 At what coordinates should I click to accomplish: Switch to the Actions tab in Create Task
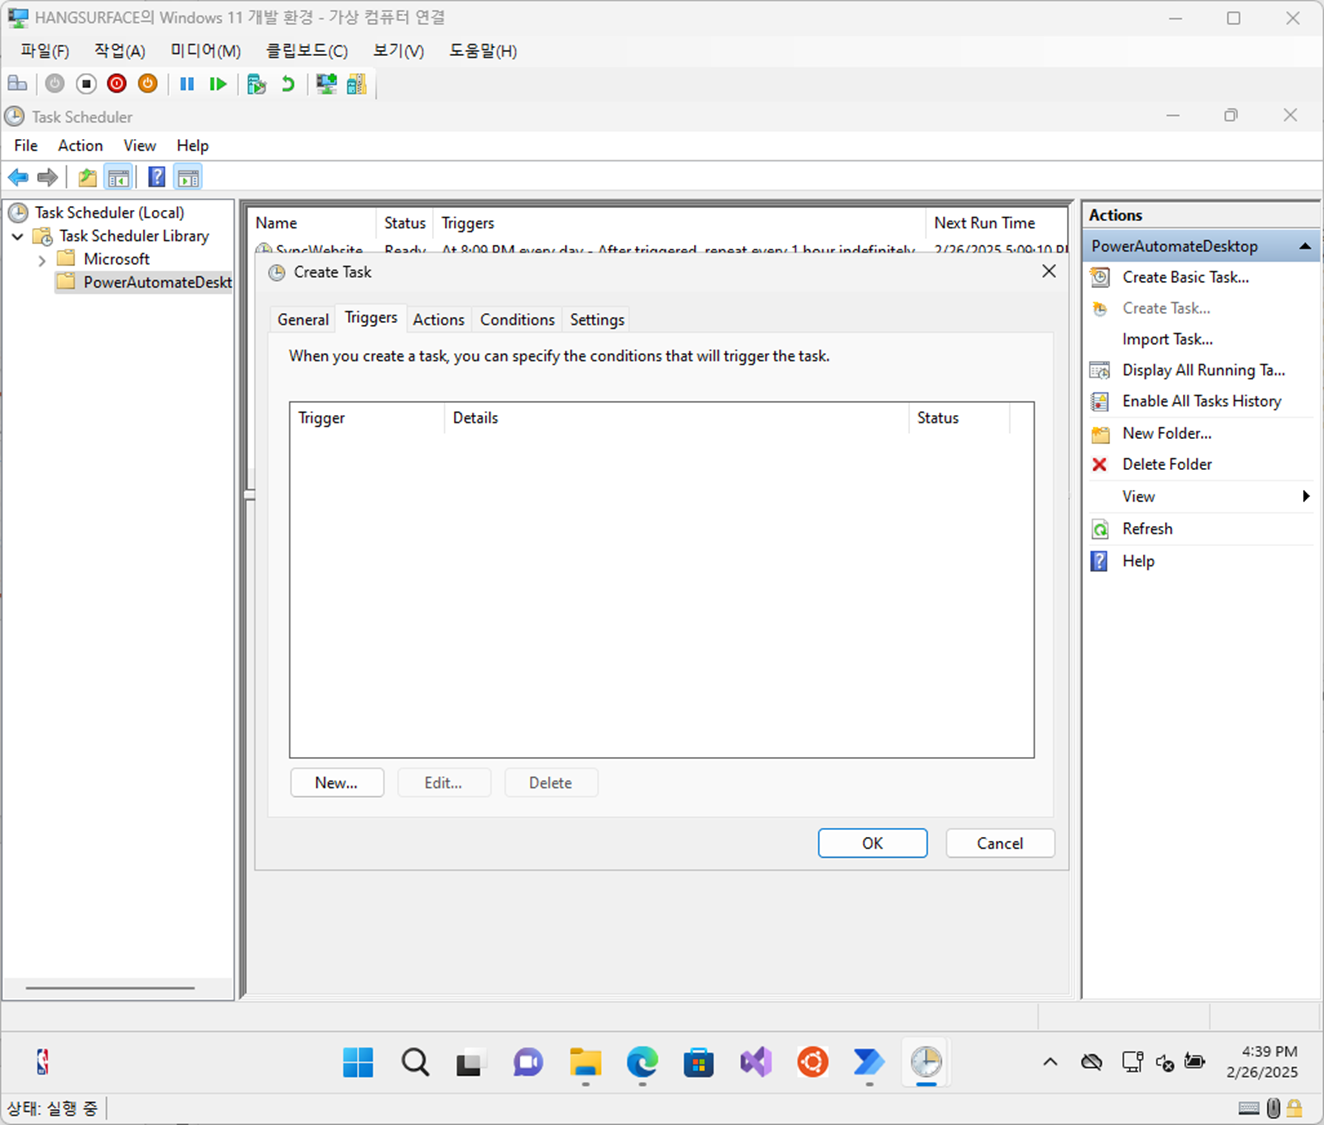pyautogui.click(x=439, y=320)
